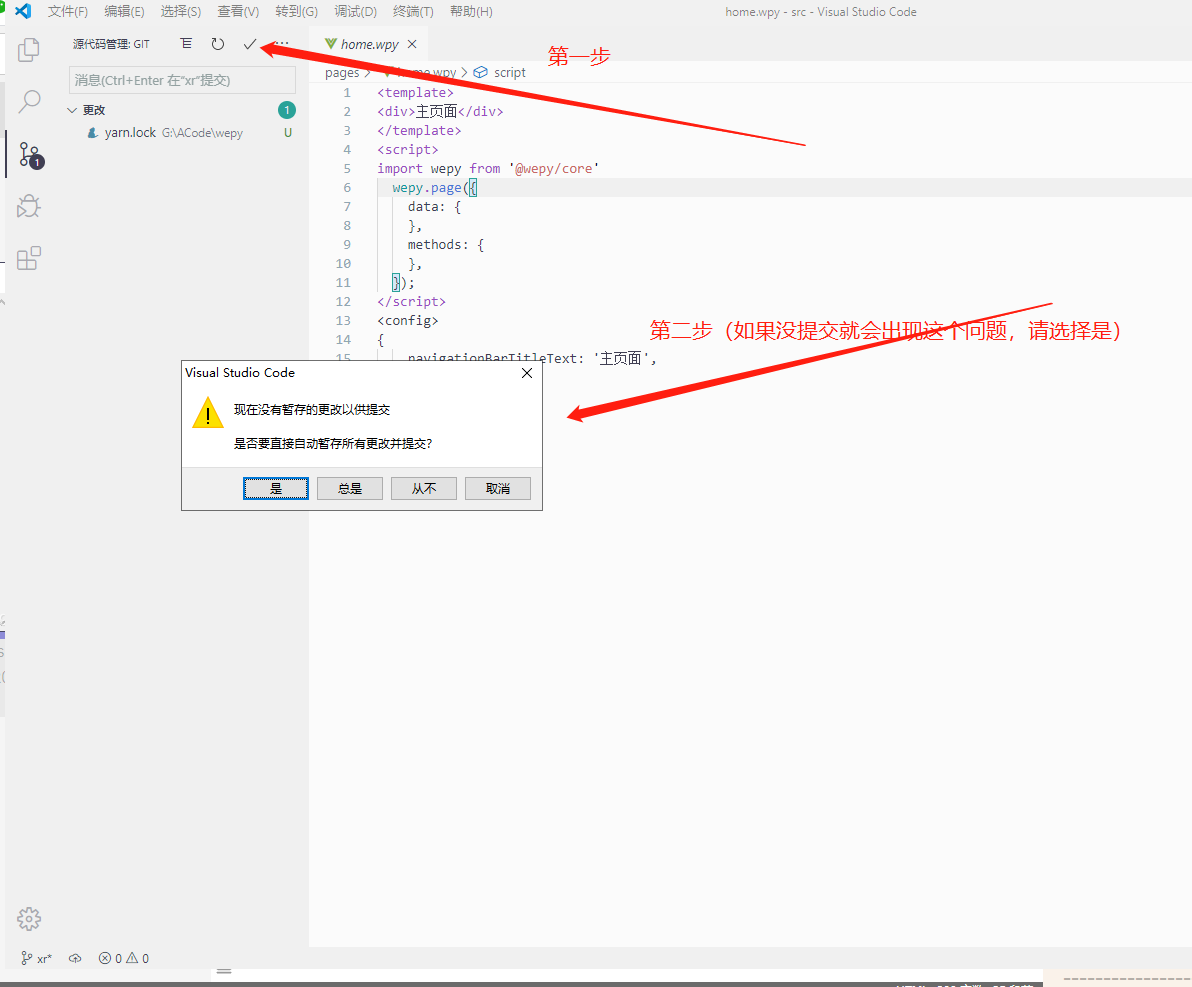Click the VS Code logo icon
This screenshot has height=987, width=1192.
(x=23, y=11)
